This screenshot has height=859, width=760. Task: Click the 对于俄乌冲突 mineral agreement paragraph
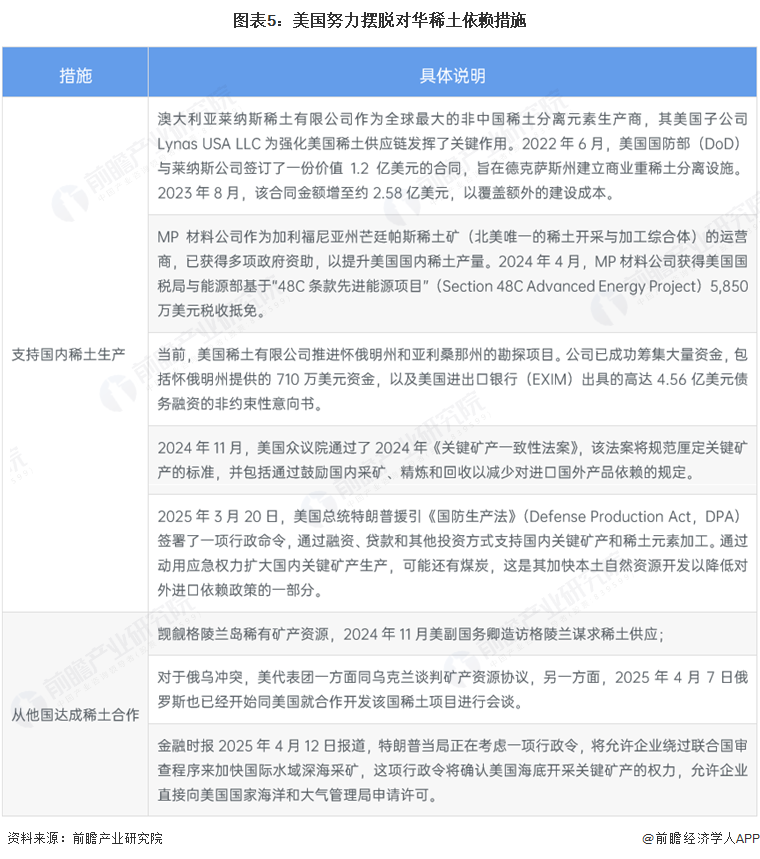click(453, 689)
